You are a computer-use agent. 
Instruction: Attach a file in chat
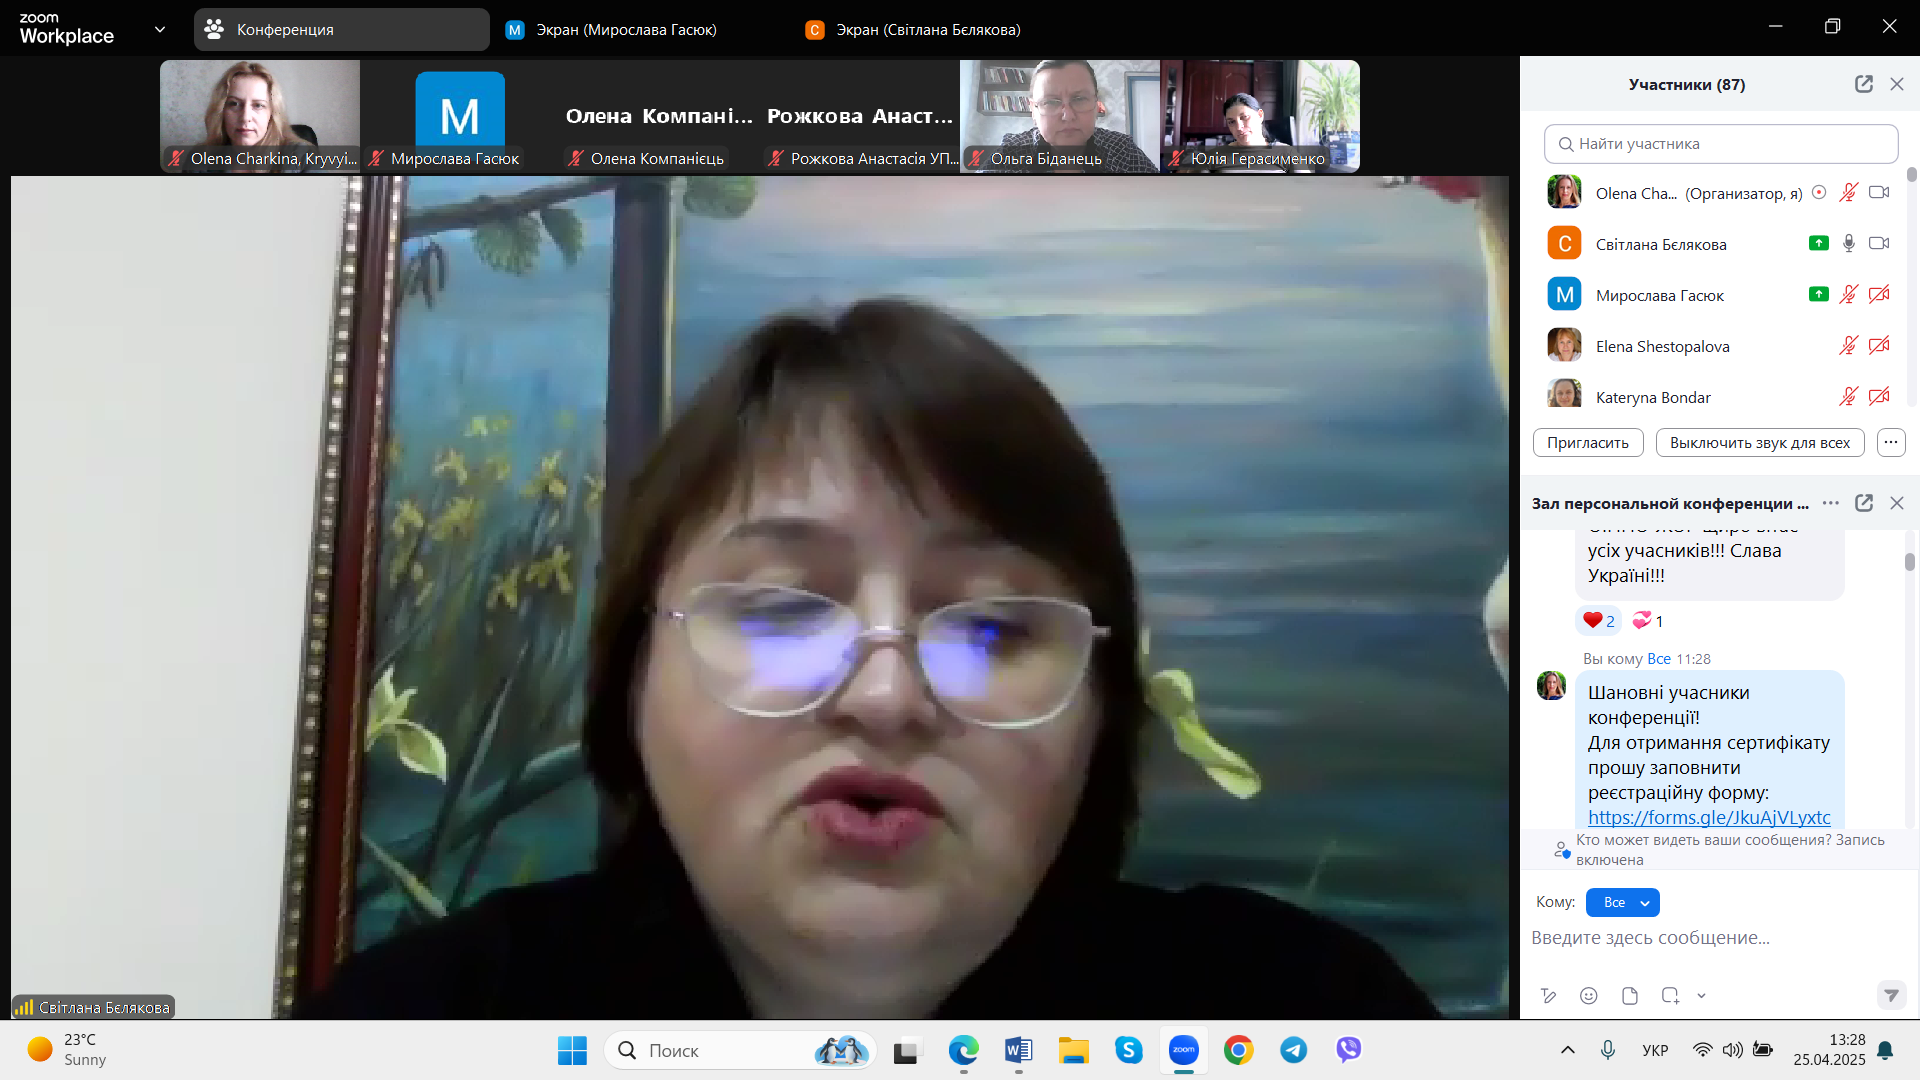pos(1629,995)
